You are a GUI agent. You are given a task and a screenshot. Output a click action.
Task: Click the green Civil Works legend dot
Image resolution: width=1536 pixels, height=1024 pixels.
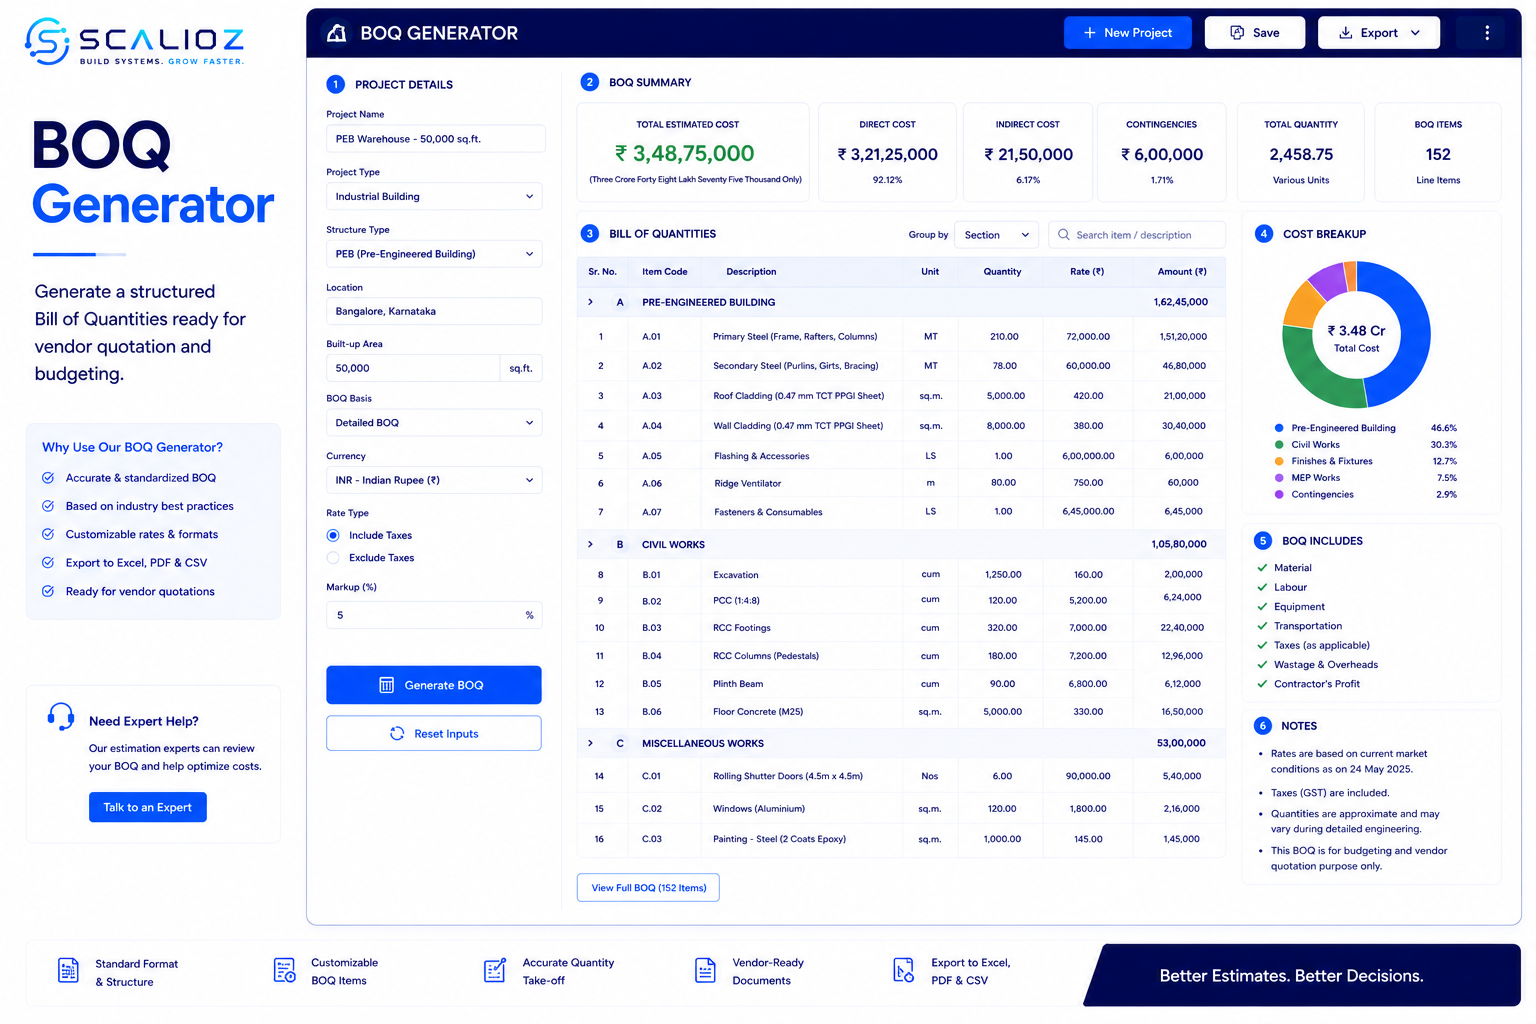(1279, 445)
